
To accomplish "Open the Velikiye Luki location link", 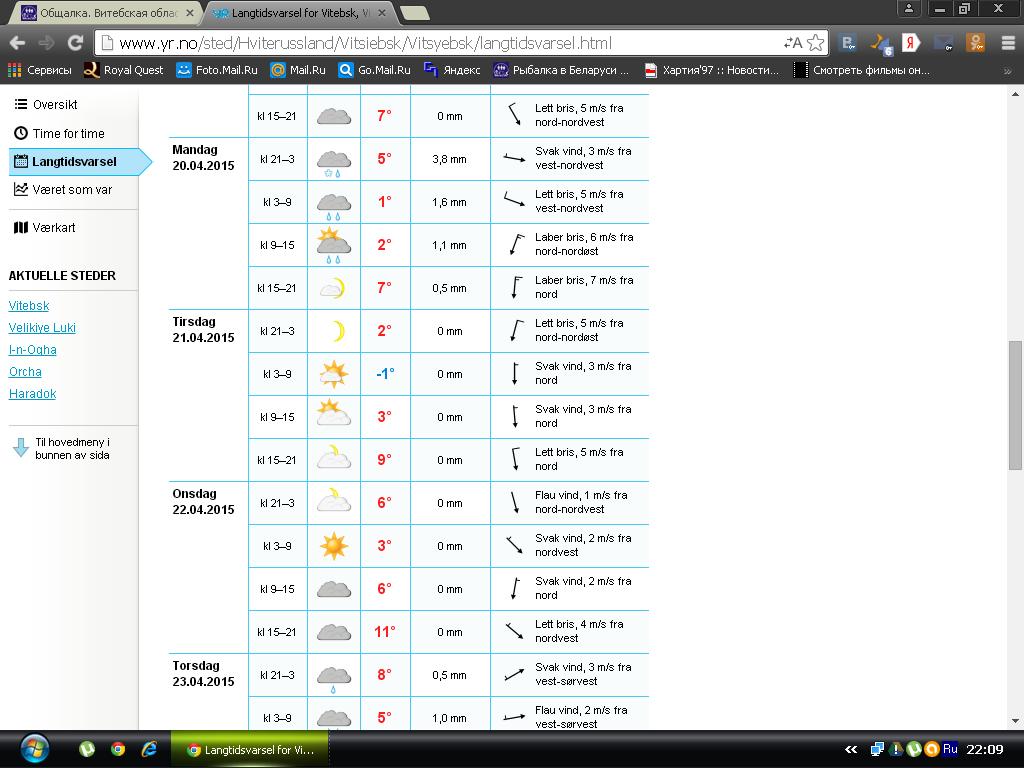I will pos(42,328).
